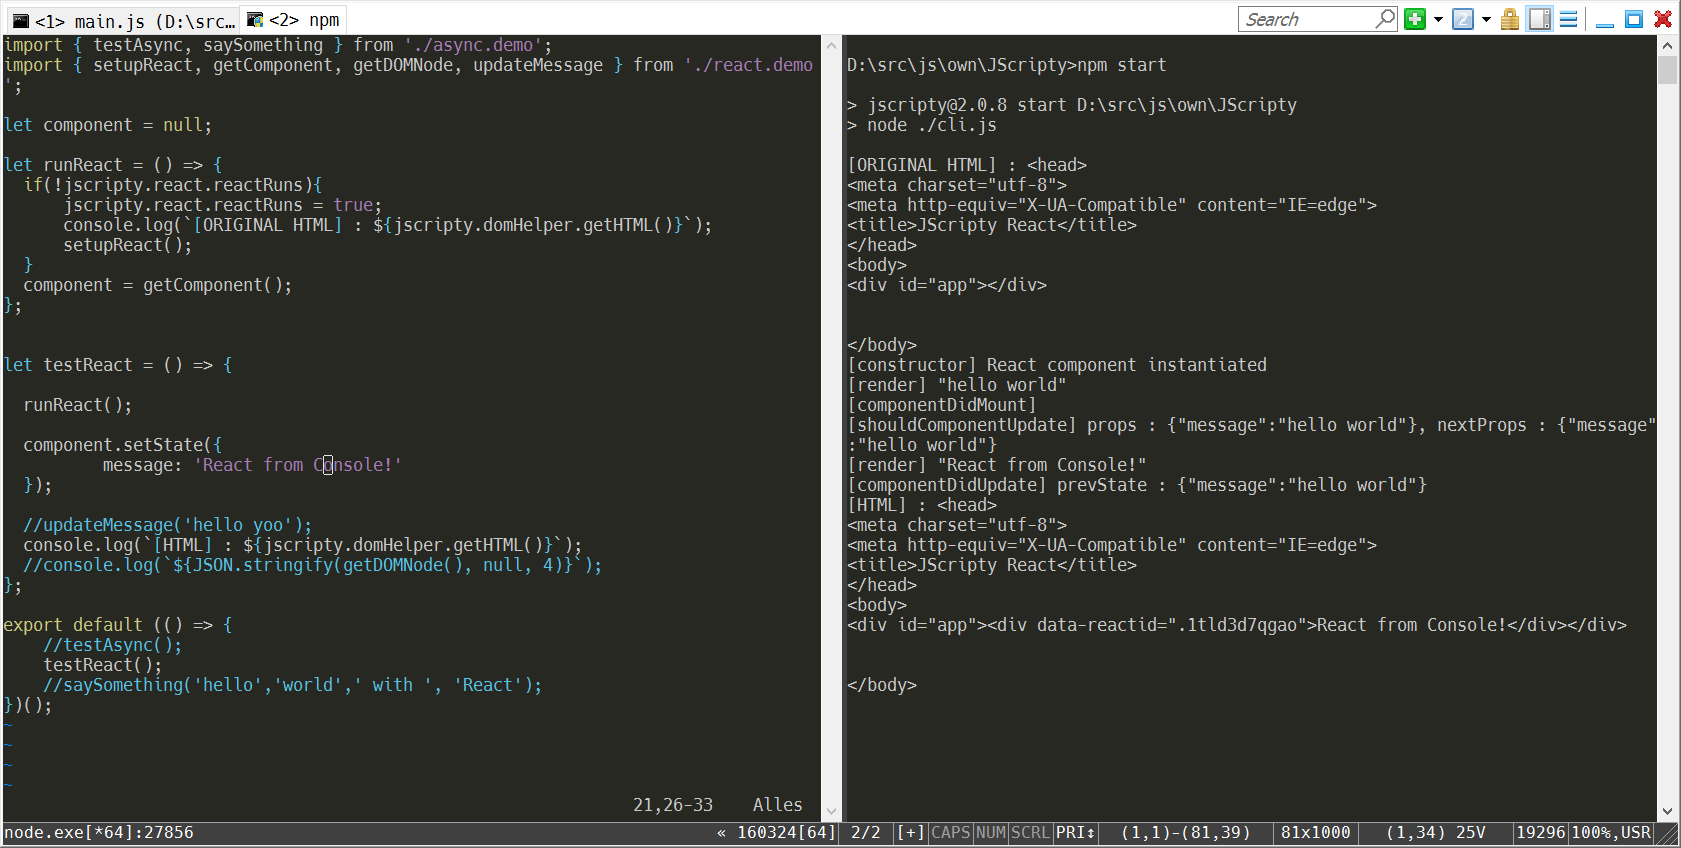1681x848 pixels.
Task: Click '[constructor] React component instantiated' output
Action: [1057, 365]
